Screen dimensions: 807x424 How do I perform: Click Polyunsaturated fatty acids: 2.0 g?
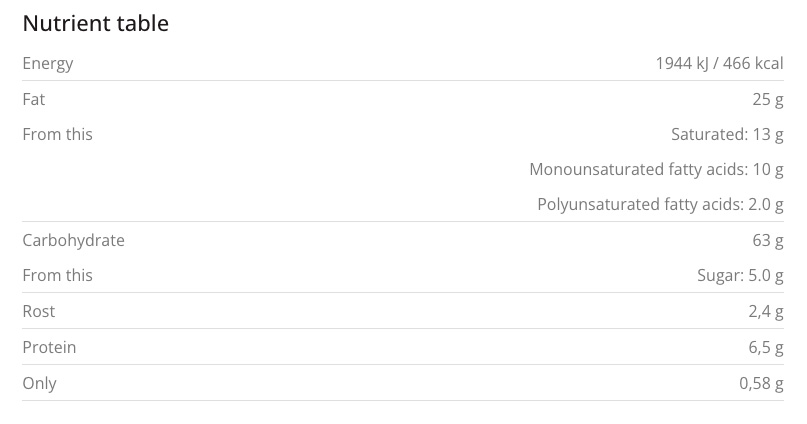660,205
